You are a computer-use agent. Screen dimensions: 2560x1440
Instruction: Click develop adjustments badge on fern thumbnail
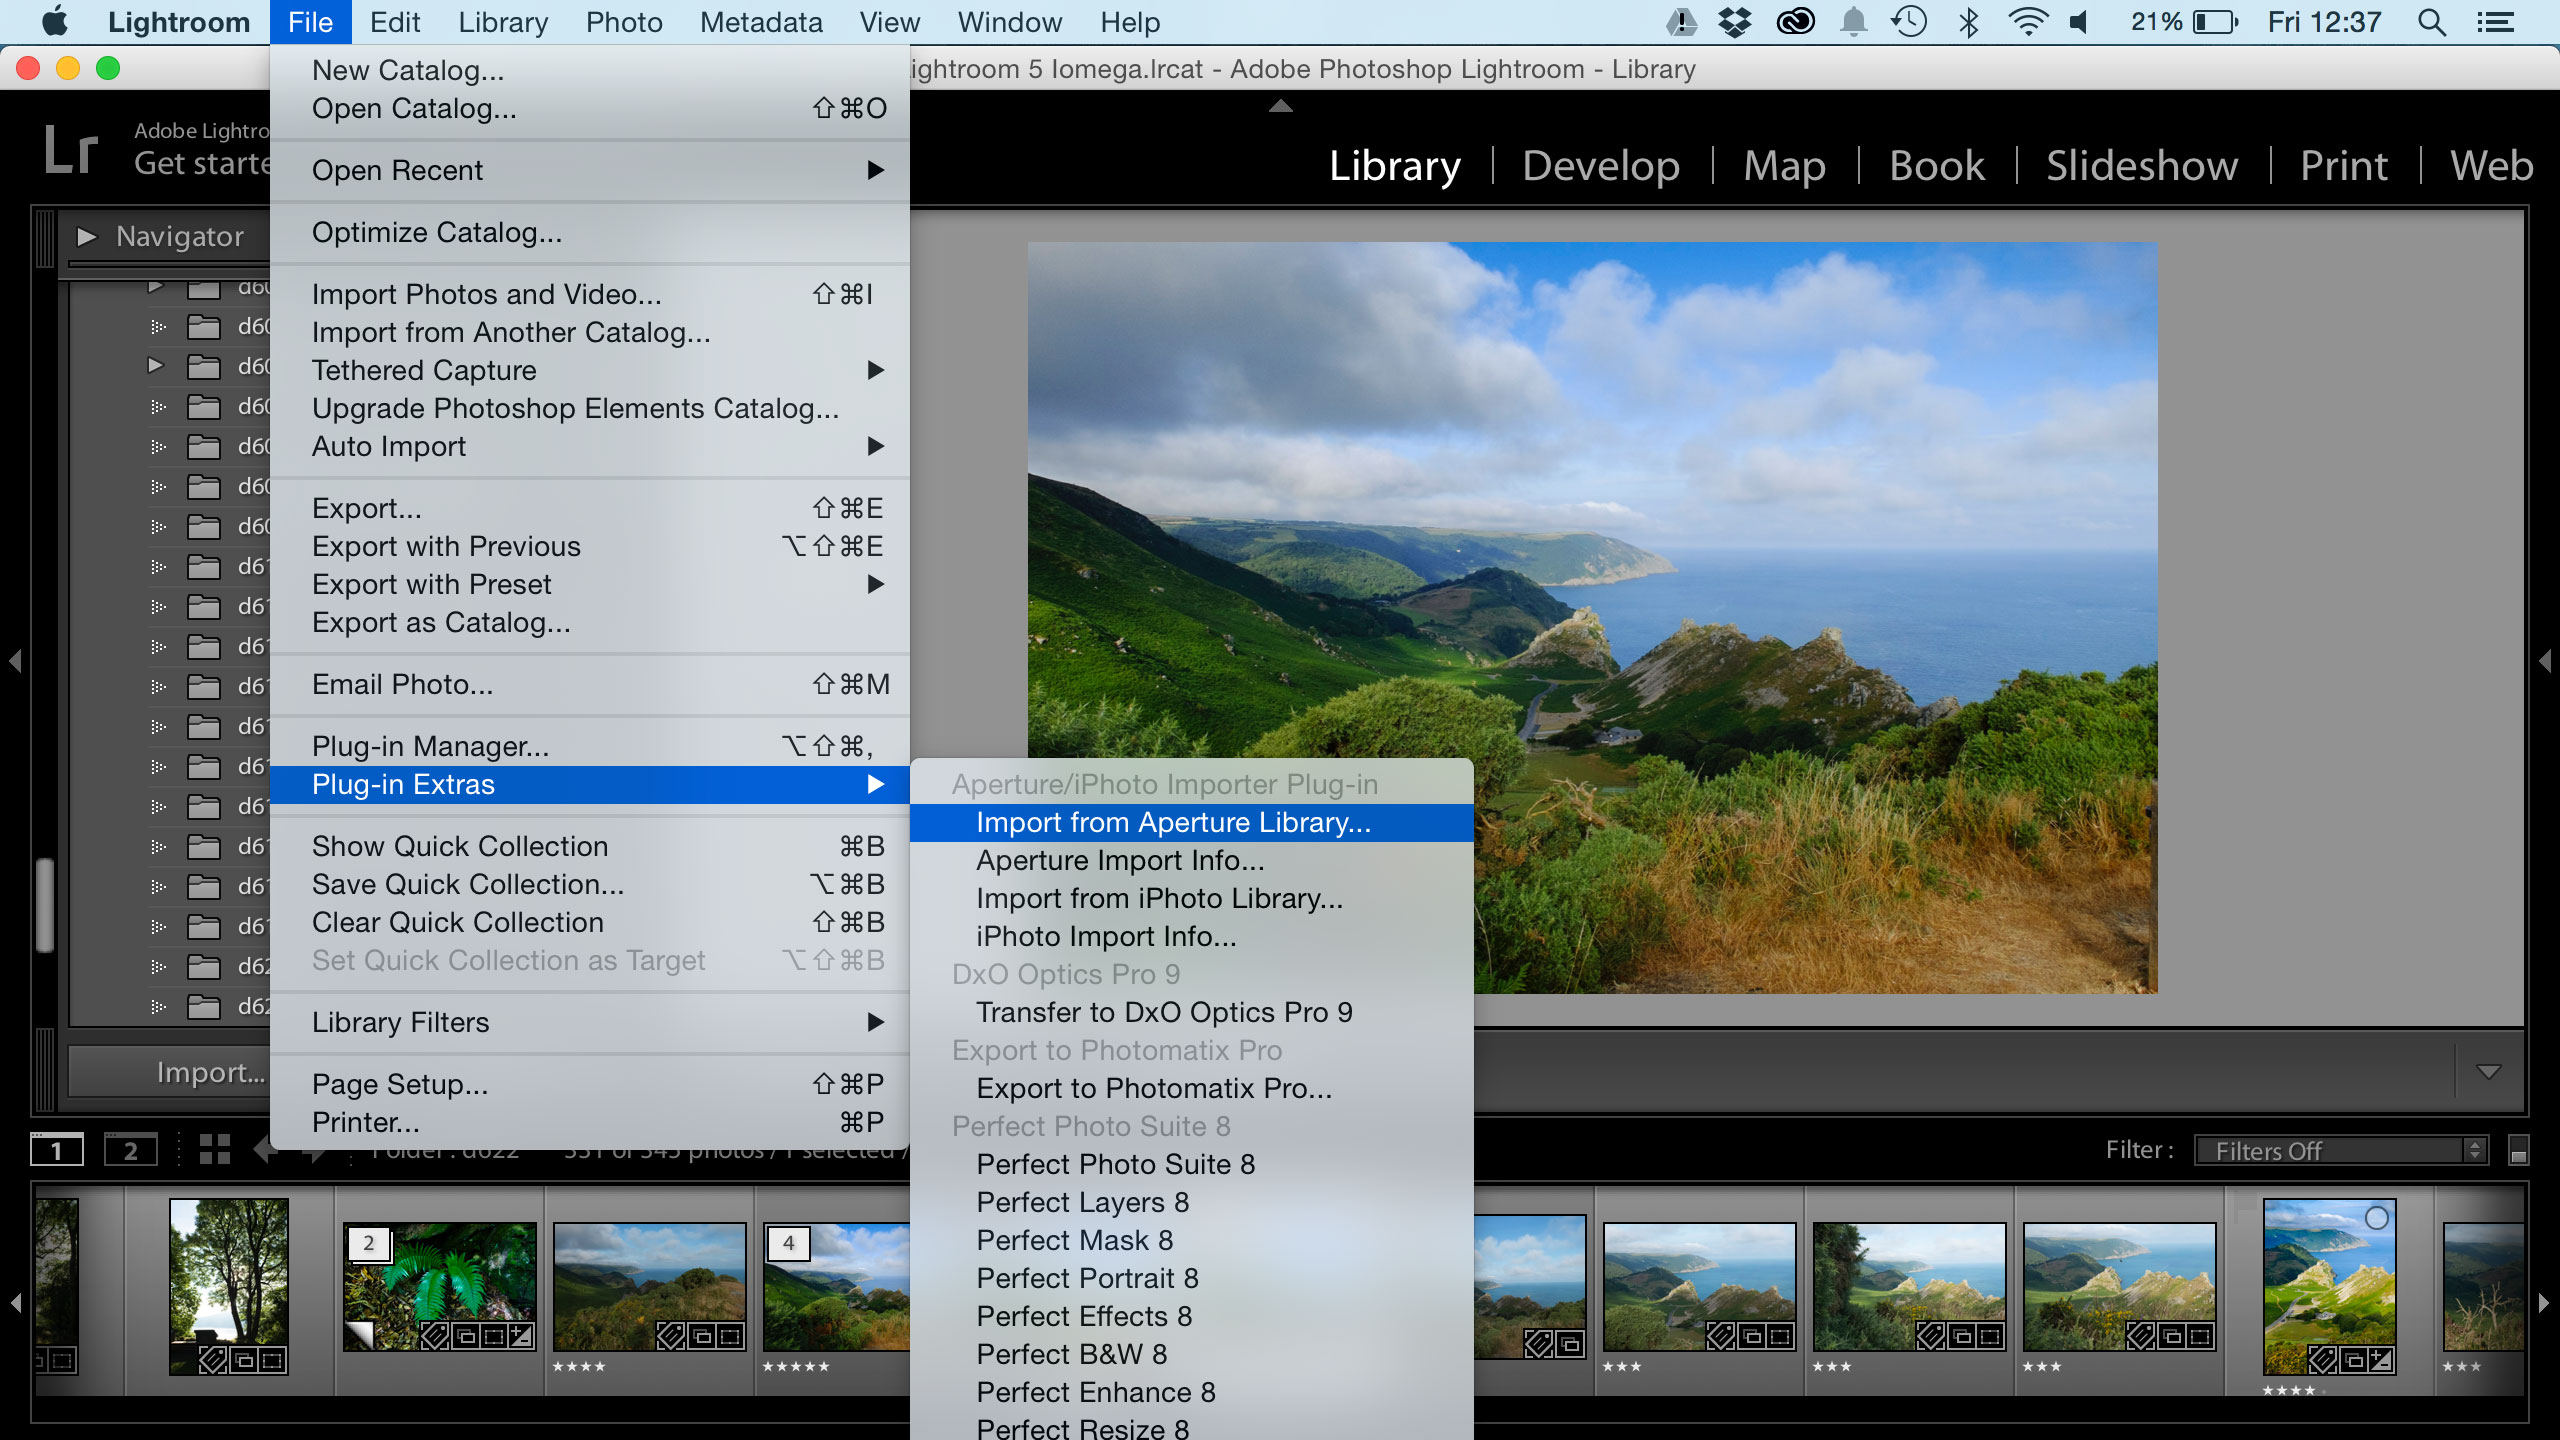coord(521,1336)
